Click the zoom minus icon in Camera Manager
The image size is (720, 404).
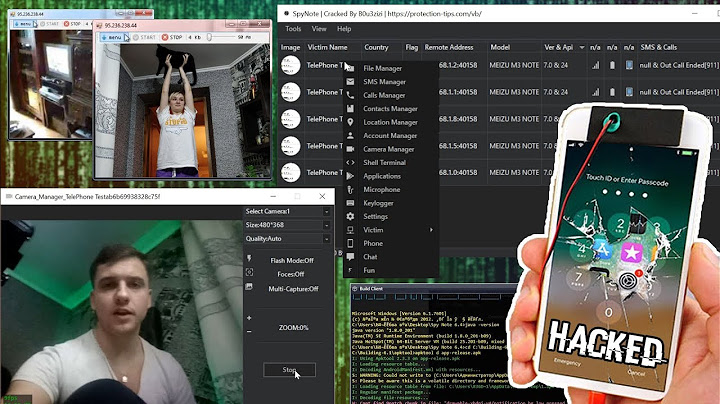click(x=249, y=331)
